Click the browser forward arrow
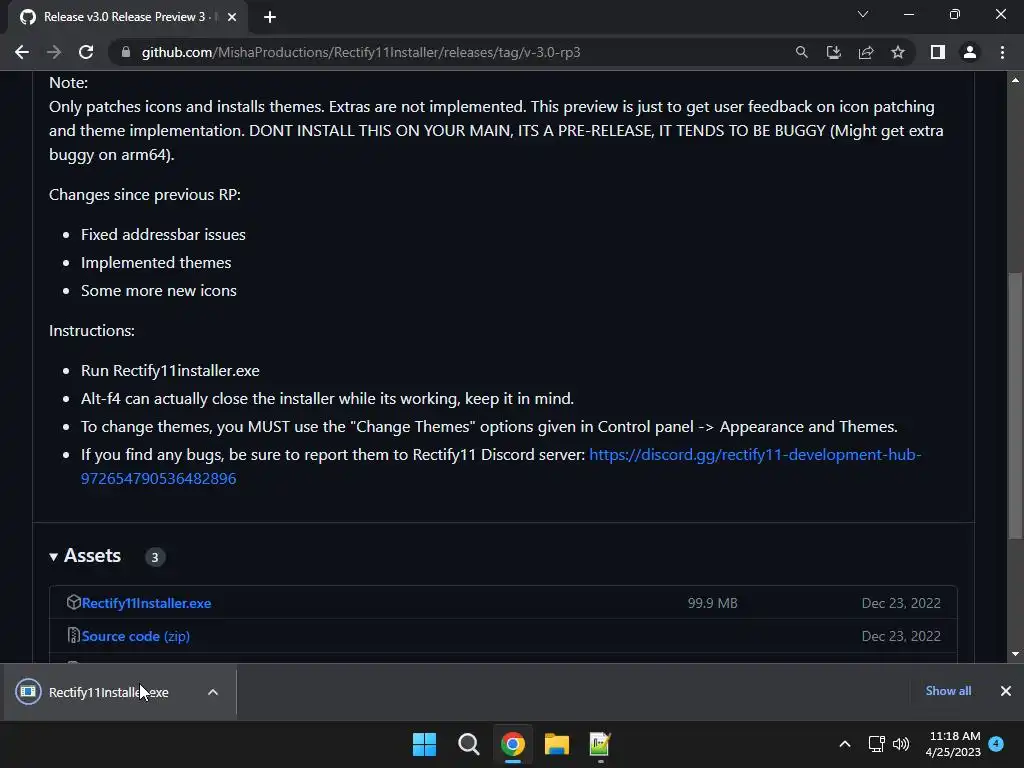 pyautogui.click(x=54, y=52)
